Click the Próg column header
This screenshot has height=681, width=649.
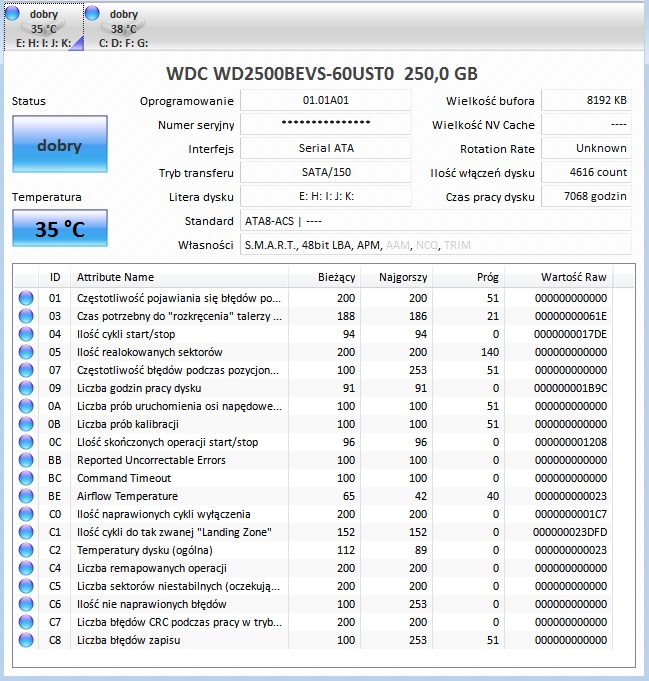[469, 277]
